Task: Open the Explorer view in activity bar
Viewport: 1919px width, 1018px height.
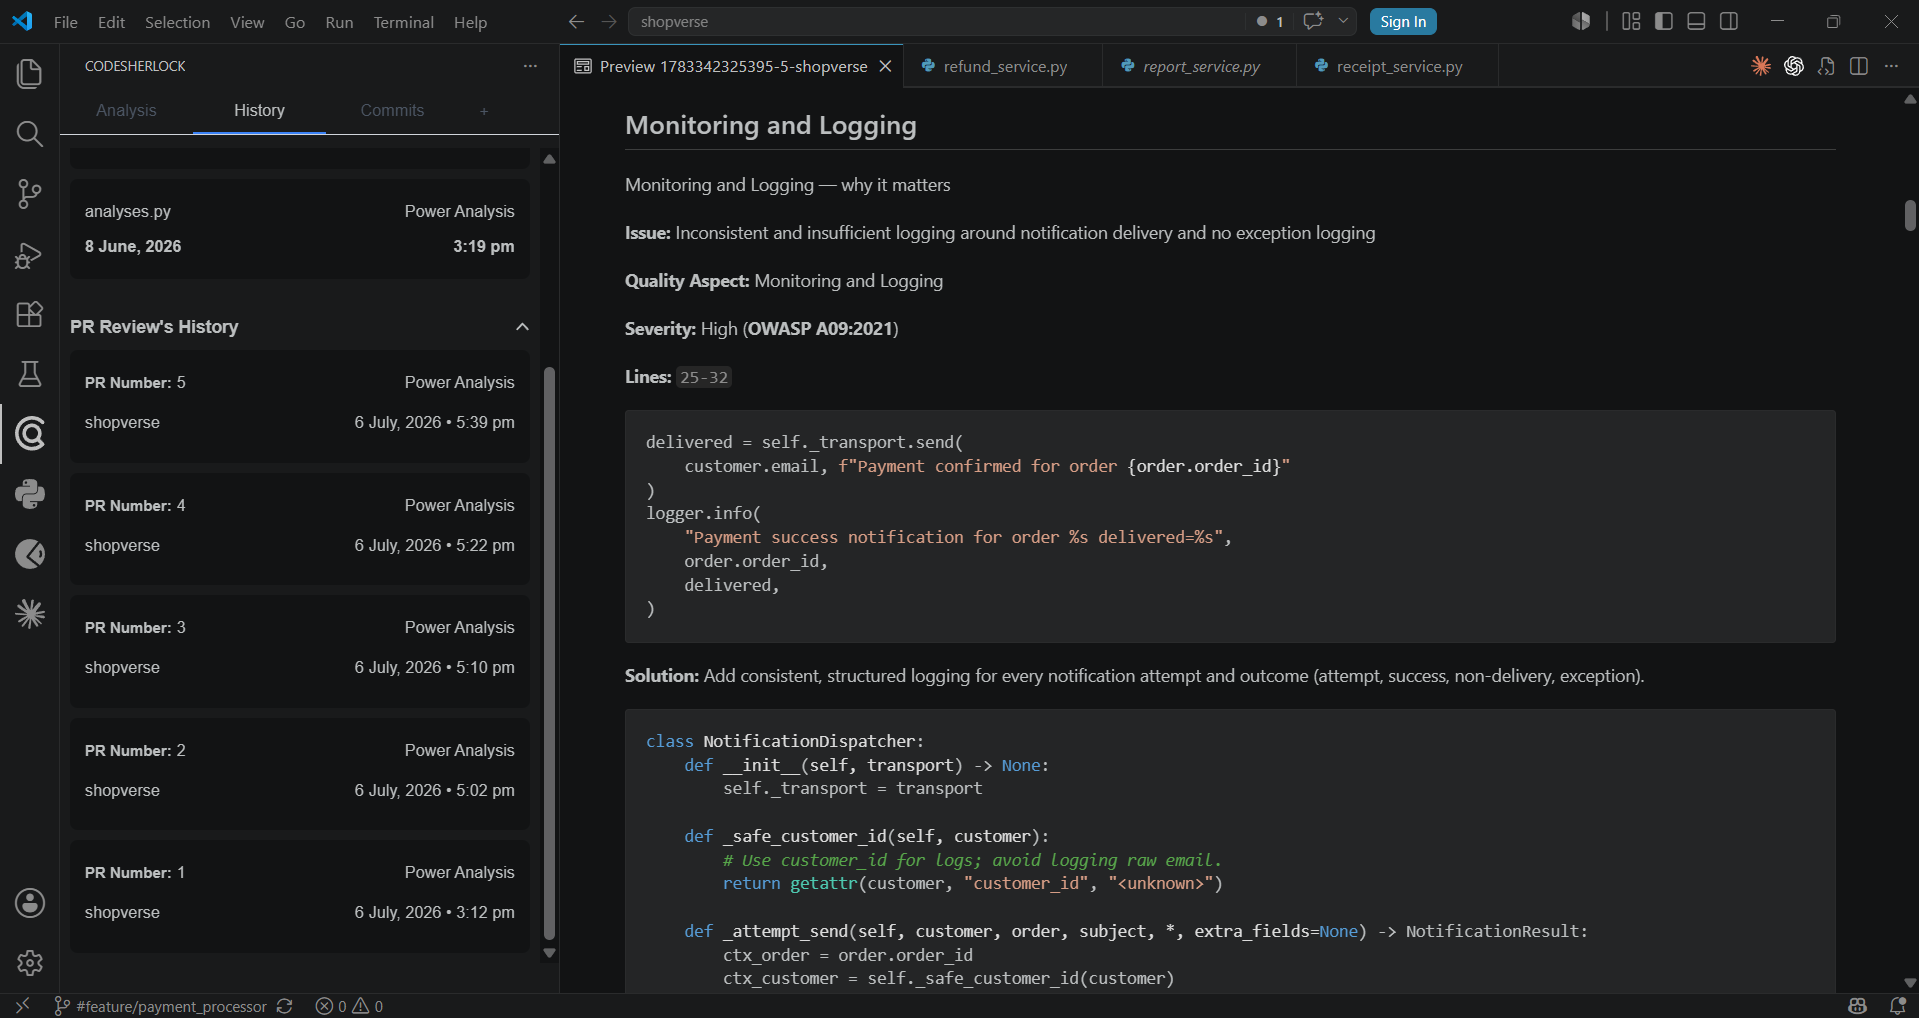Action: (30, 74)
